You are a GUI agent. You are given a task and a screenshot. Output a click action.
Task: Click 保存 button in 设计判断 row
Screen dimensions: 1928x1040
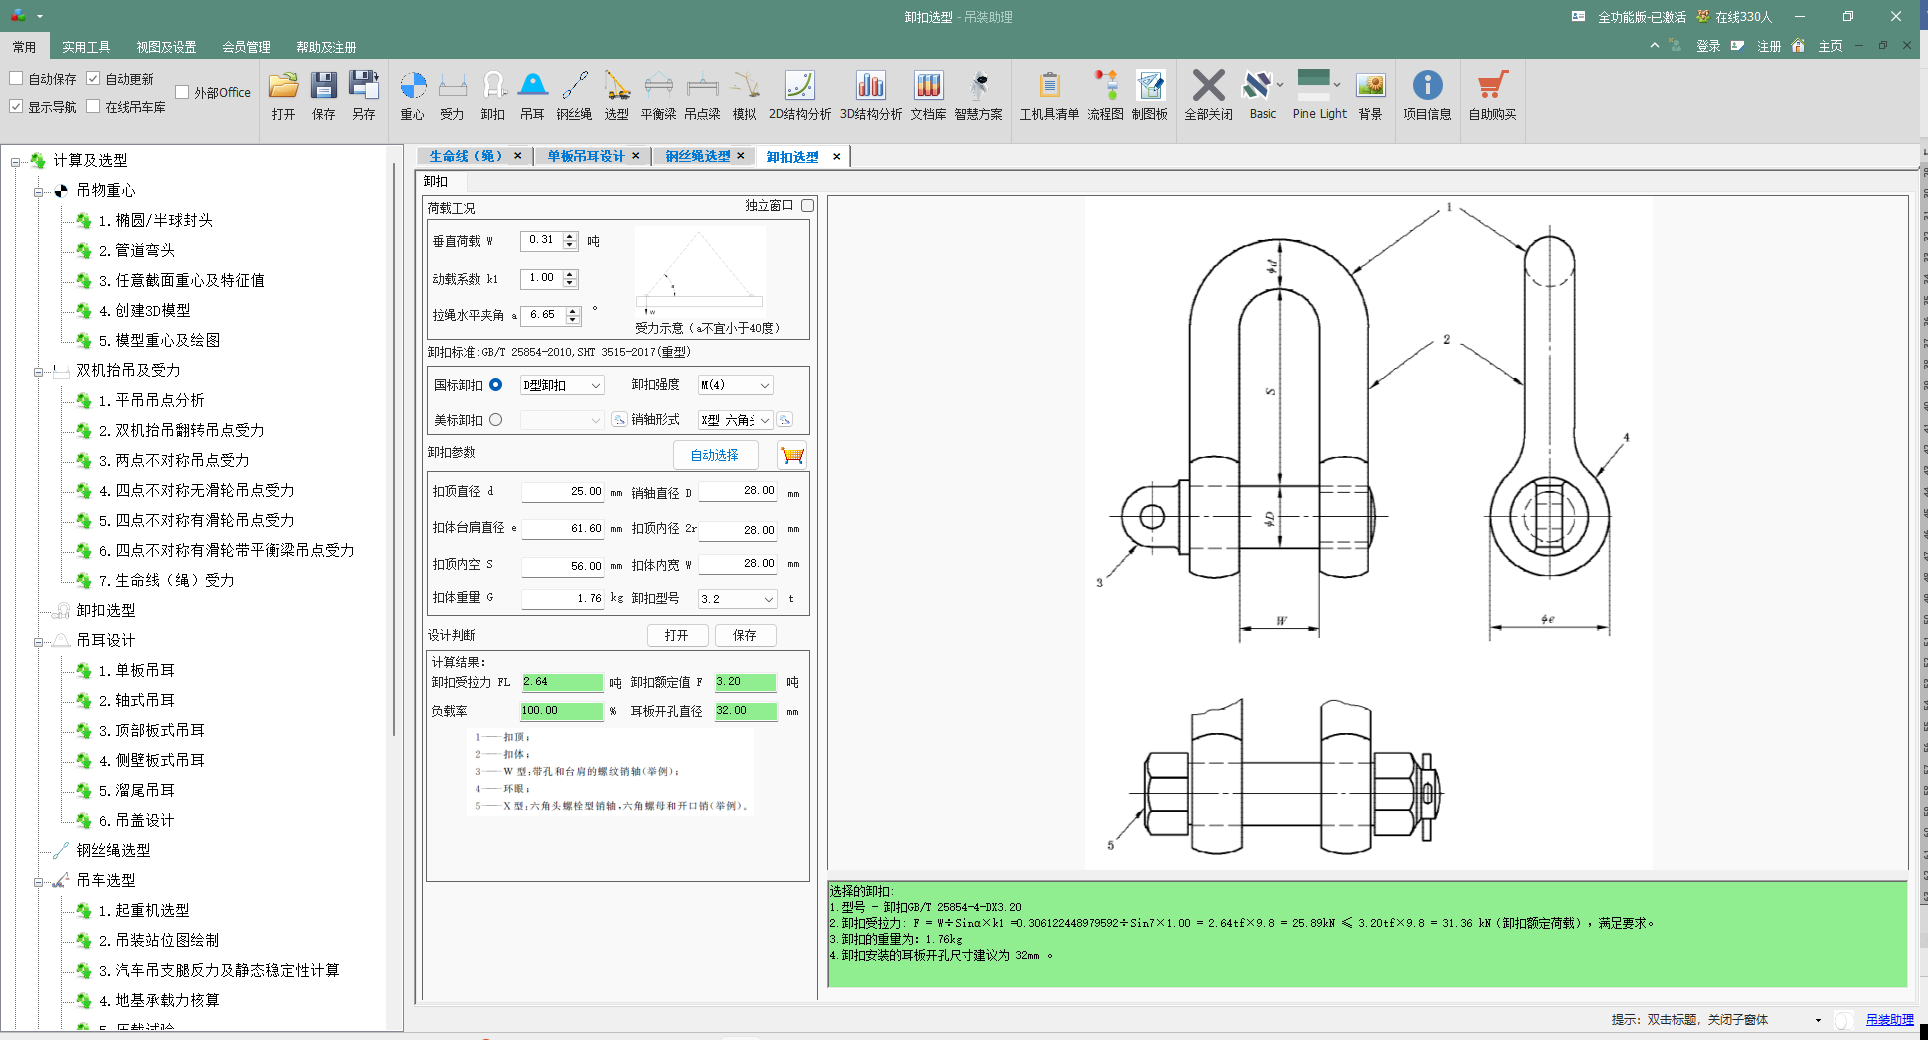(745, 635)
